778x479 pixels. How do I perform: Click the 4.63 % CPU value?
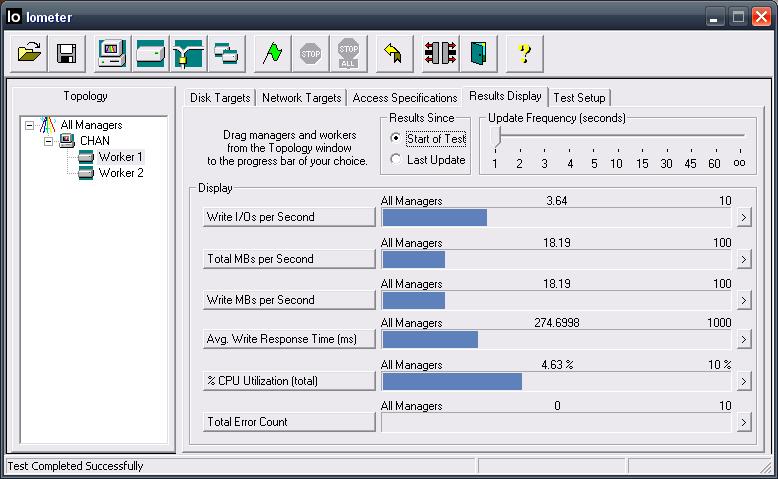[557, 365]
